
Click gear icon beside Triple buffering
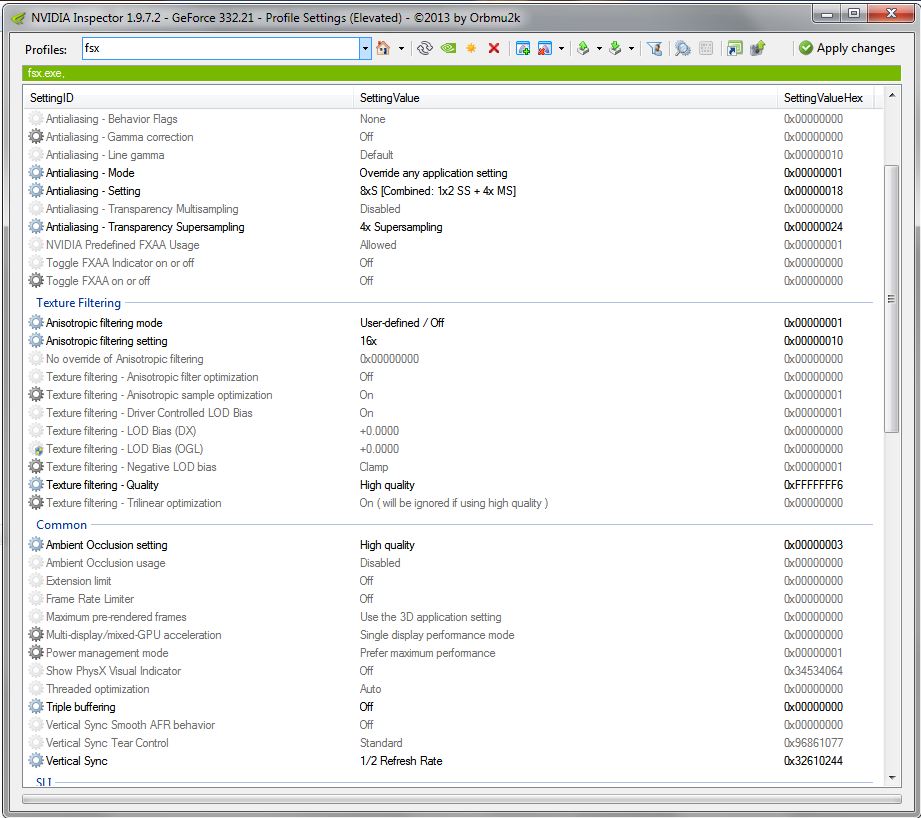click(x=36, y=706)
